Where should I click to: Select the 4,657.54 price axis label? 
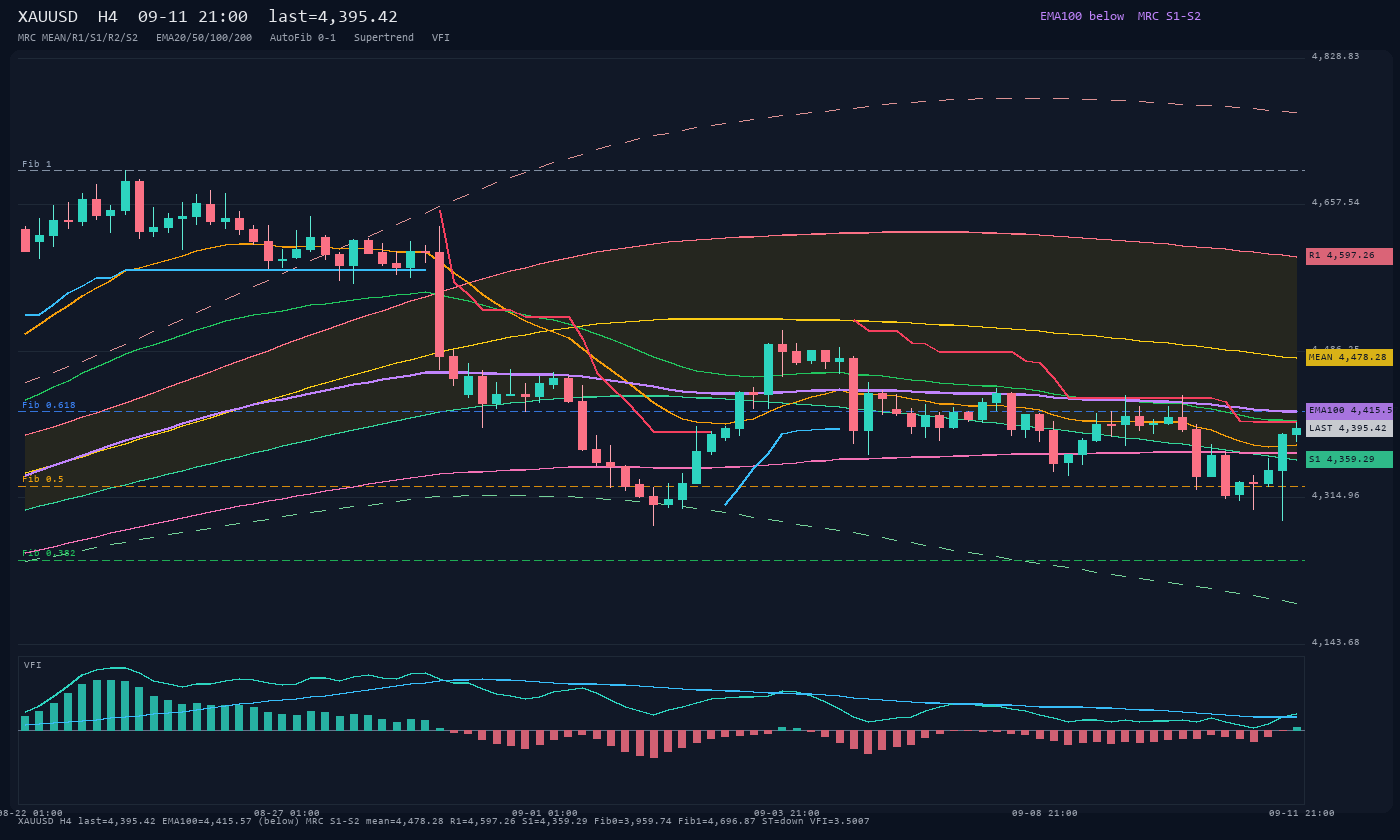[1335, 203]
